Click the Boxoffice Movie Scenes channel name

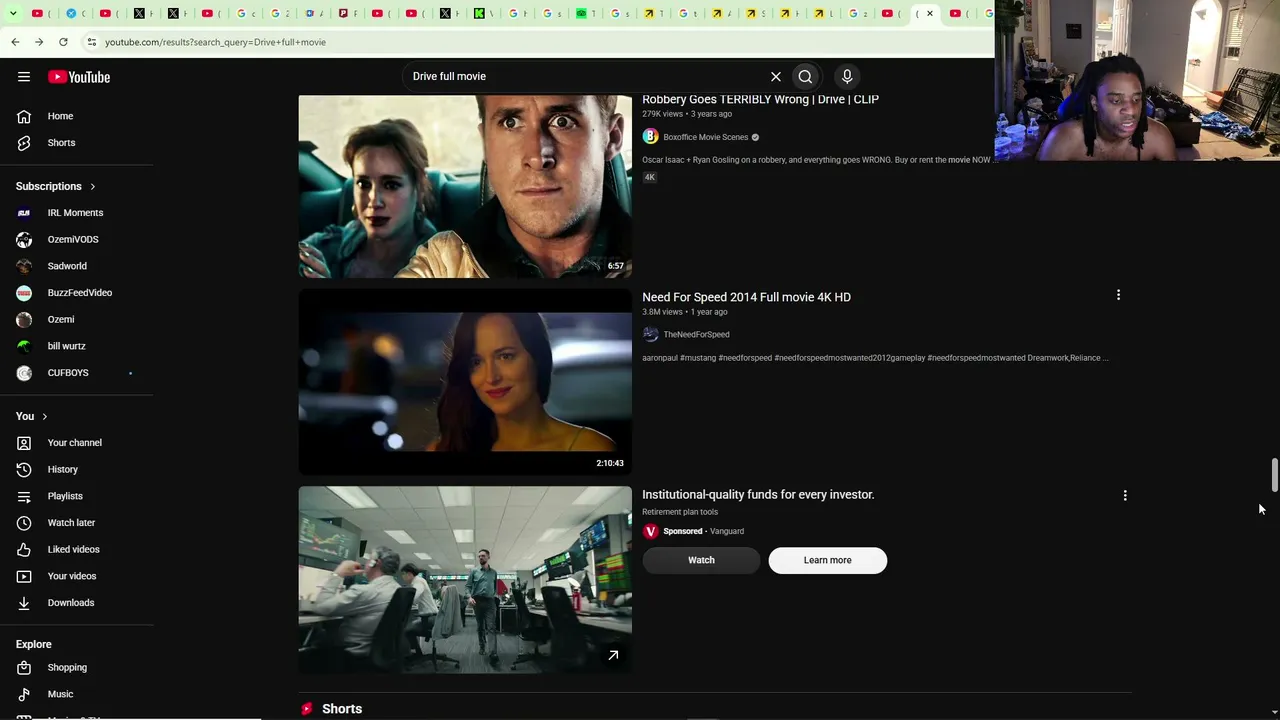(x=705, y=137)
